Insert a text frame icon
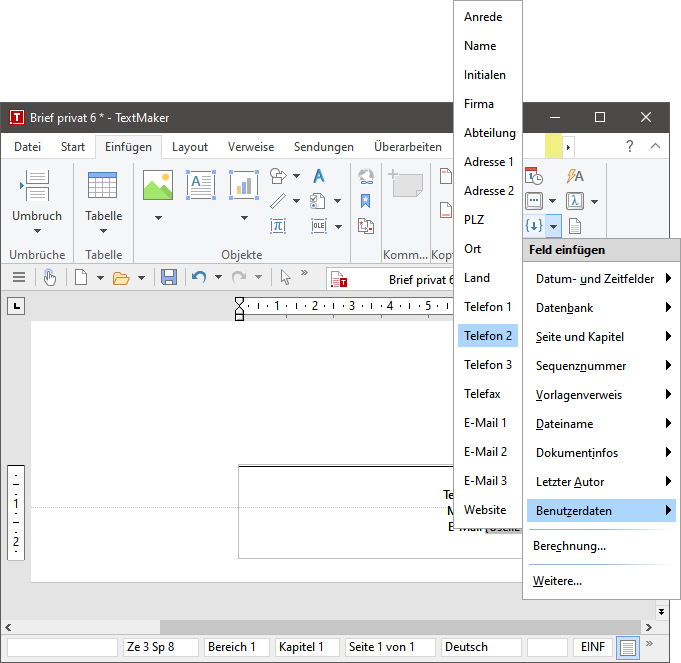The width and height of the screenshot is (681, 663). click(201, 185)
